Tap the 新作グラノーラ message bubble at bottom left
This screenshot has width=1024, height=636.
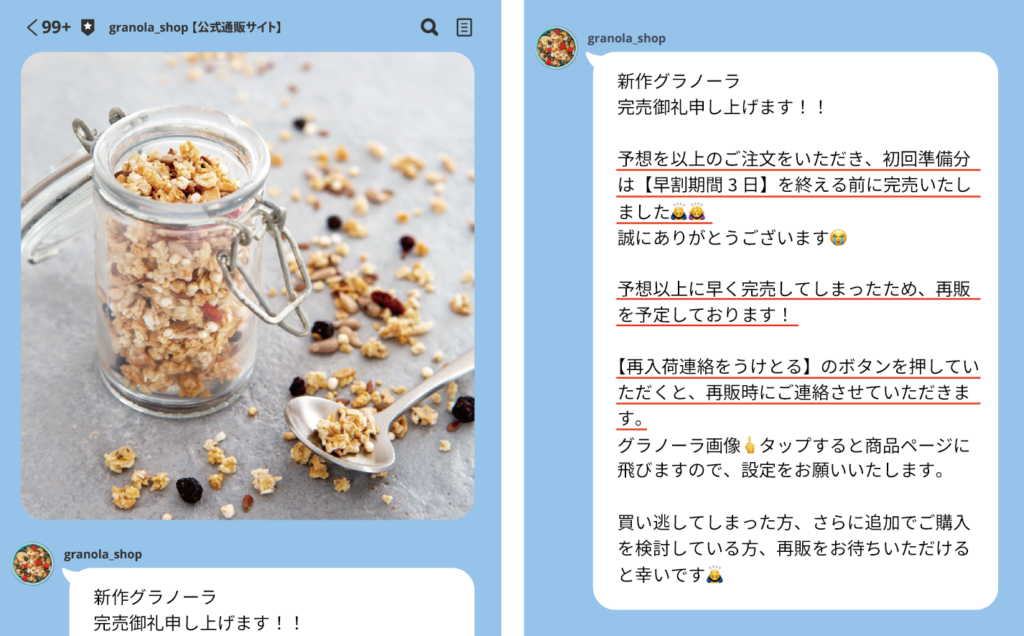click(272, 602)
